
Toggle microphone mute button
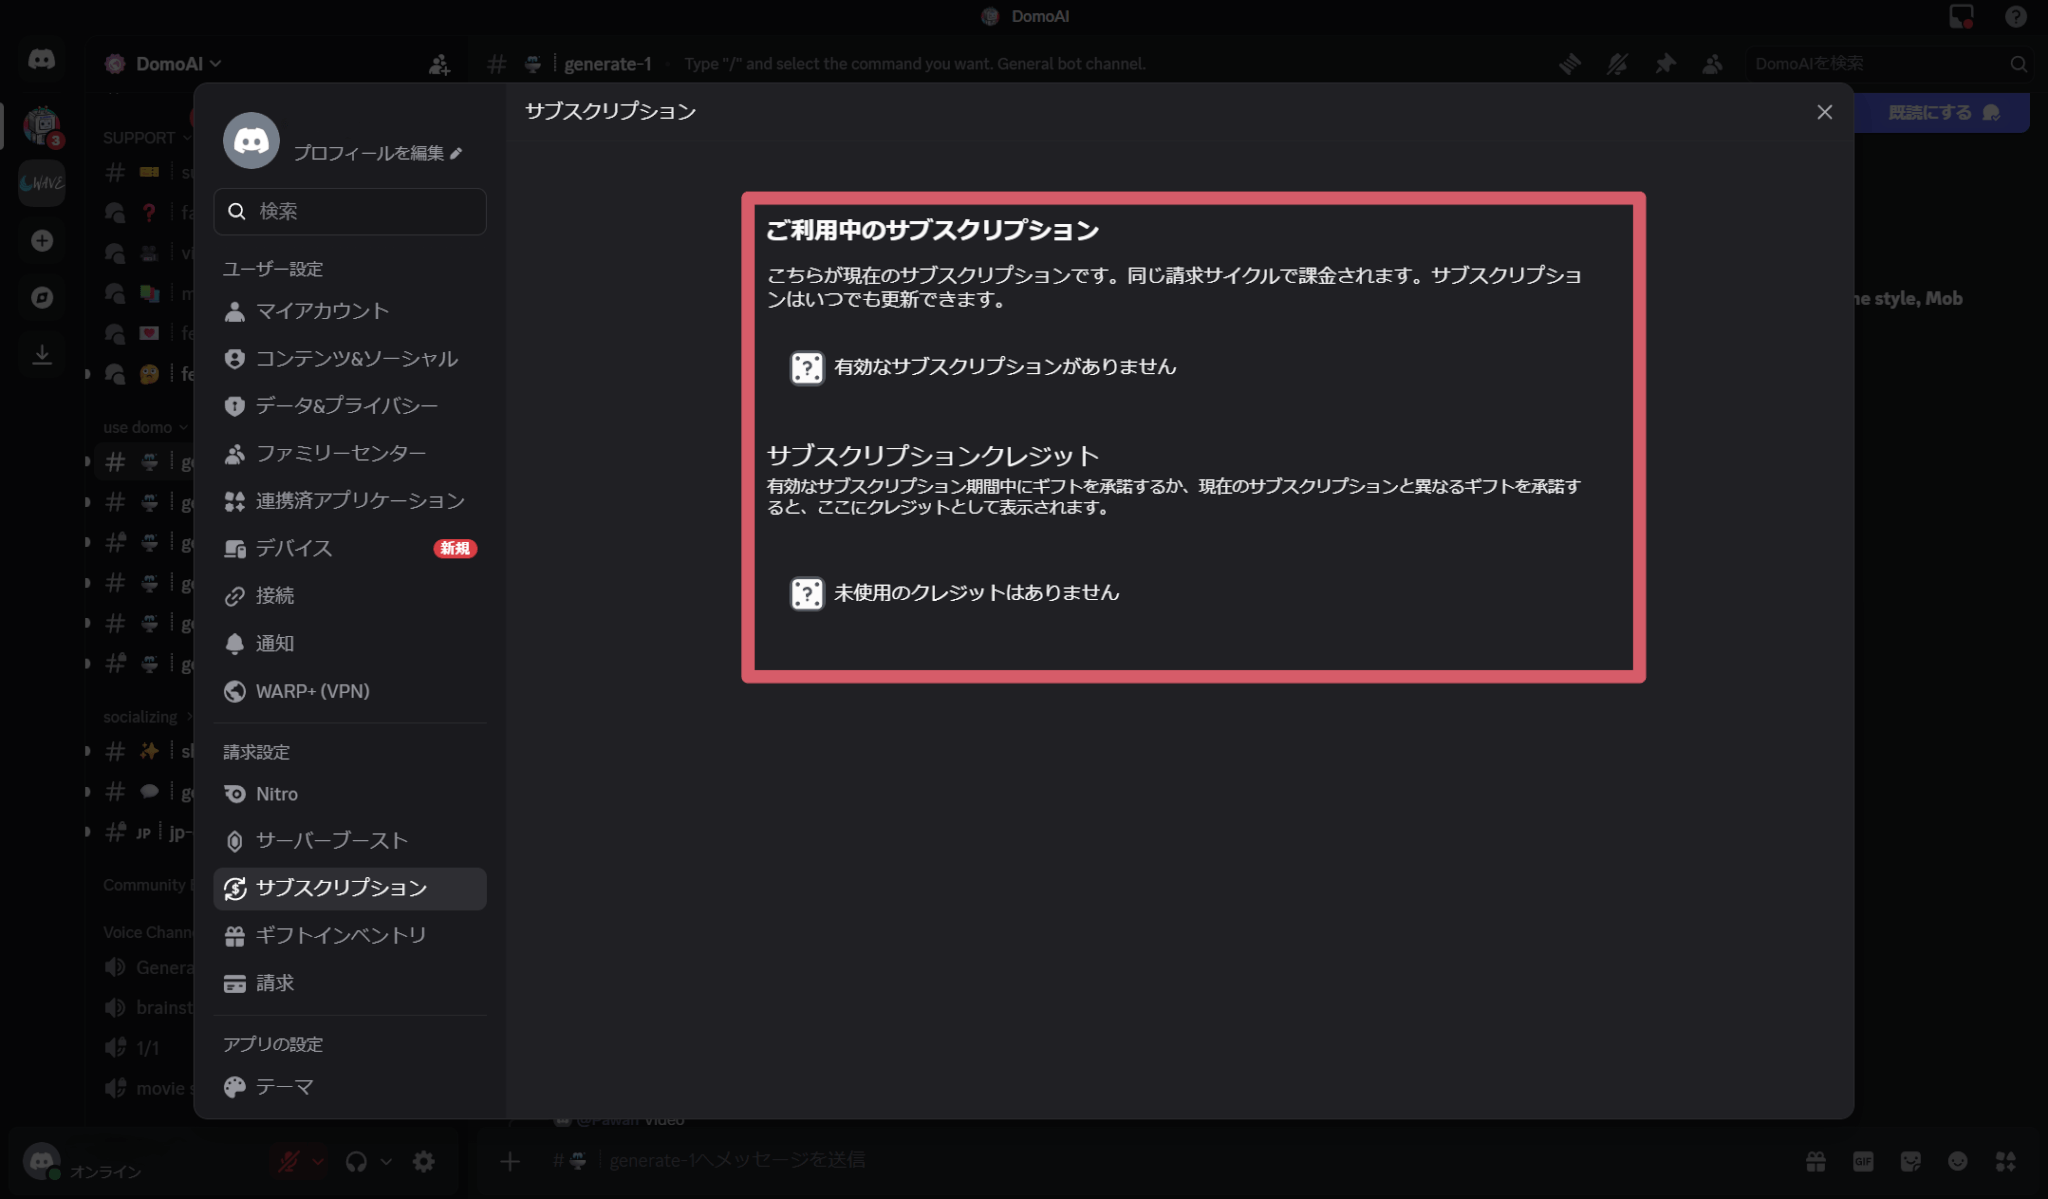(x=289, y=1161)
